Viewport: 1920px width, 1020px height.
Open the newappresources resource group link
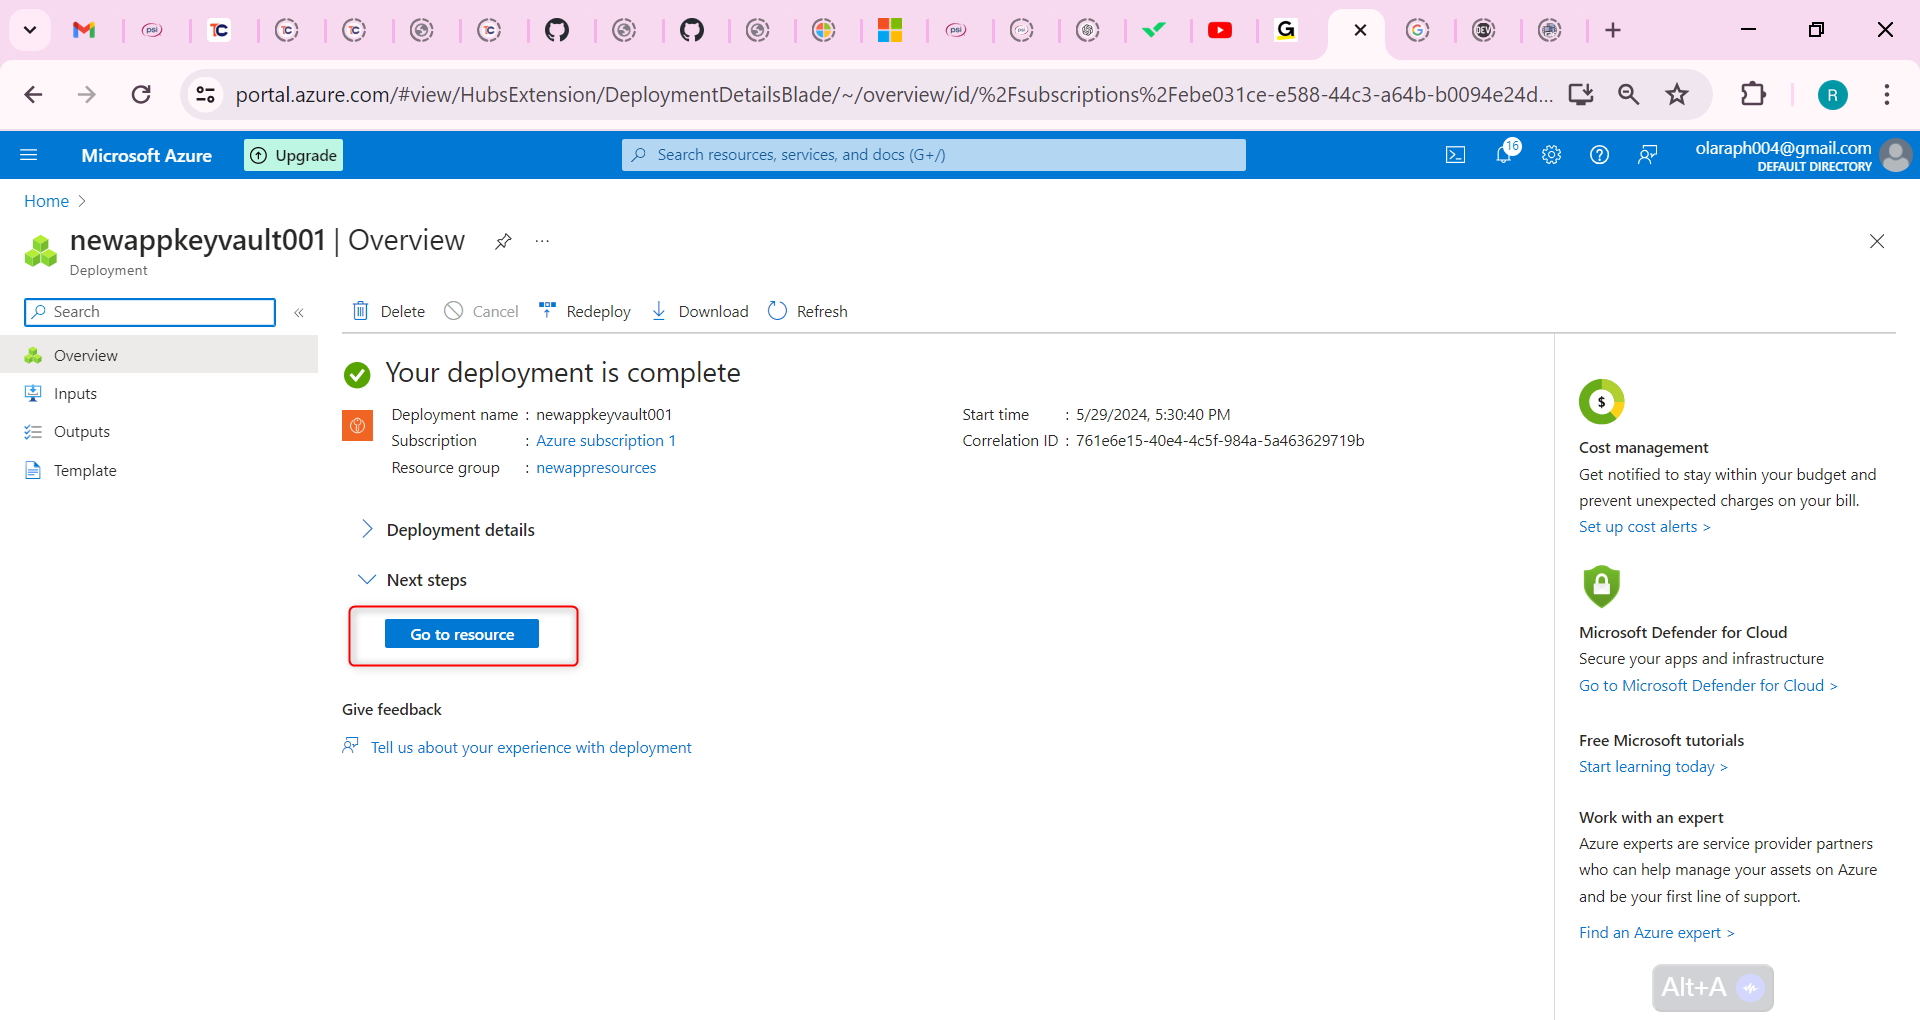[596, 467]
